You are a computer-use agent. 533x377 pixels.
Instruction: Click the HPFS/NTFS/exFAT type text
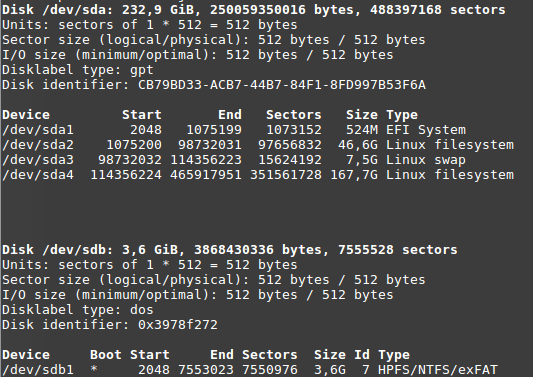pos(438,370)
